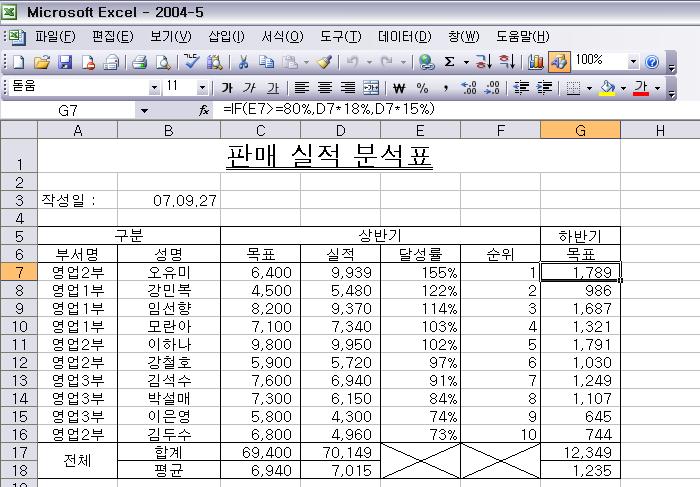
Task: Open the font size dropdown showing 11
Action: [202, 88]
